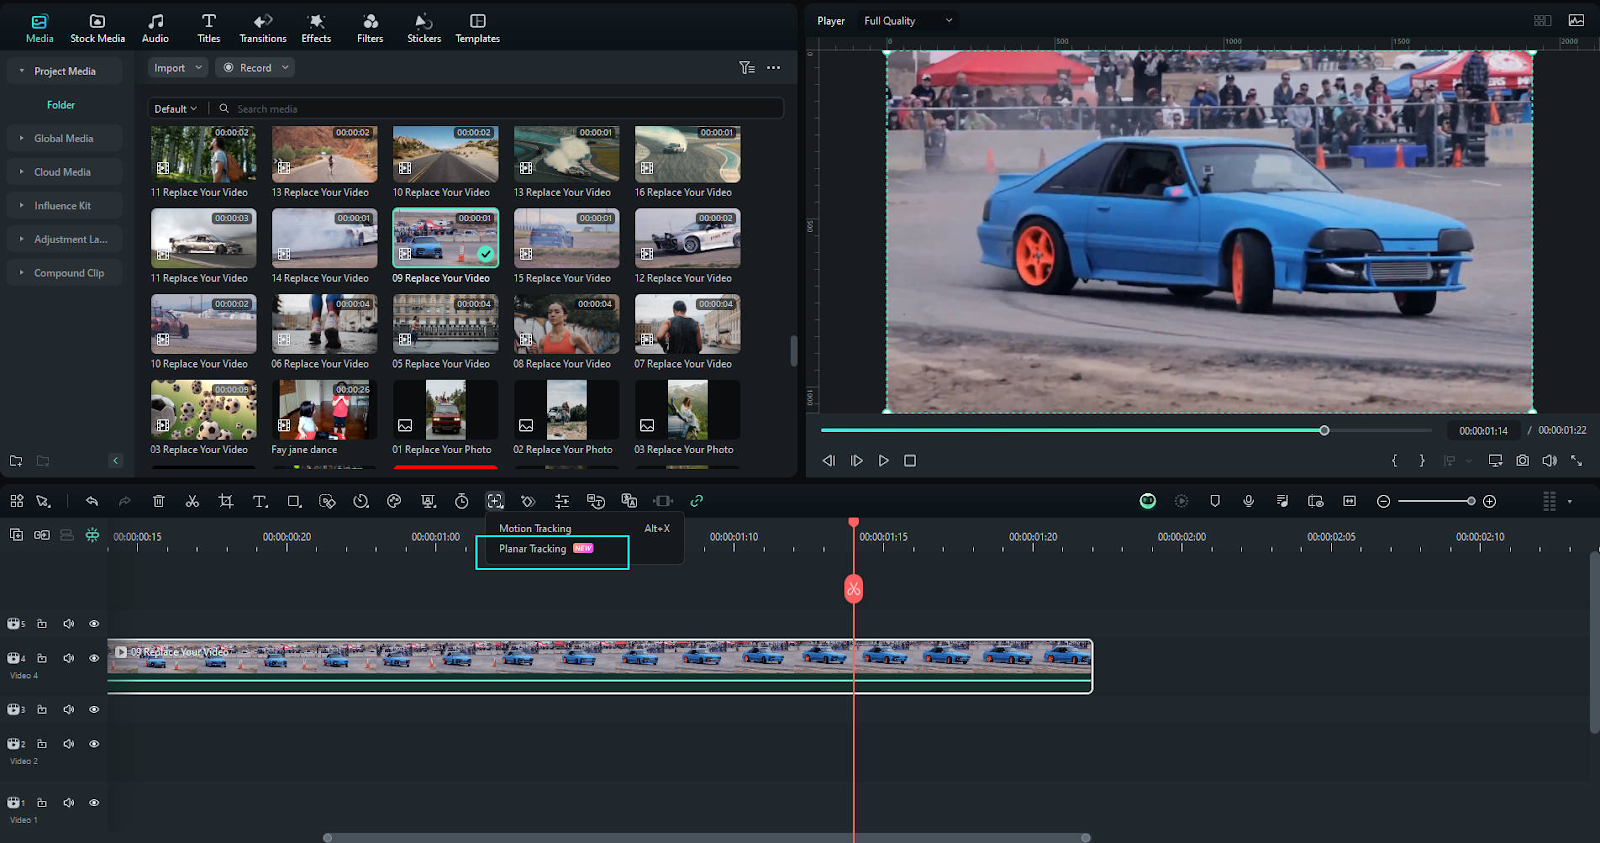This screenshot has height=843, width=1600.
Task: Toggle the Video 2 track eye icon
Action: pyautogui.click(x=94, y=744)
